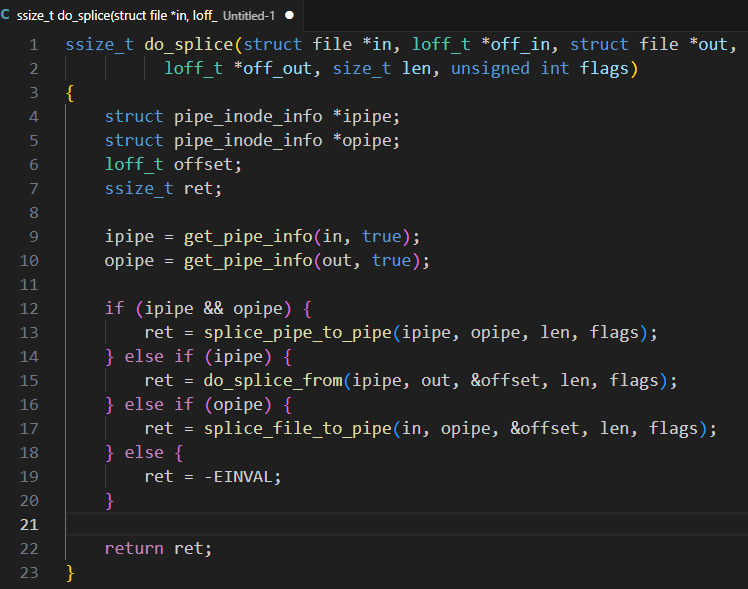
Task: Click 'ssize_t' type on line 7
Action: click(139, 189)
